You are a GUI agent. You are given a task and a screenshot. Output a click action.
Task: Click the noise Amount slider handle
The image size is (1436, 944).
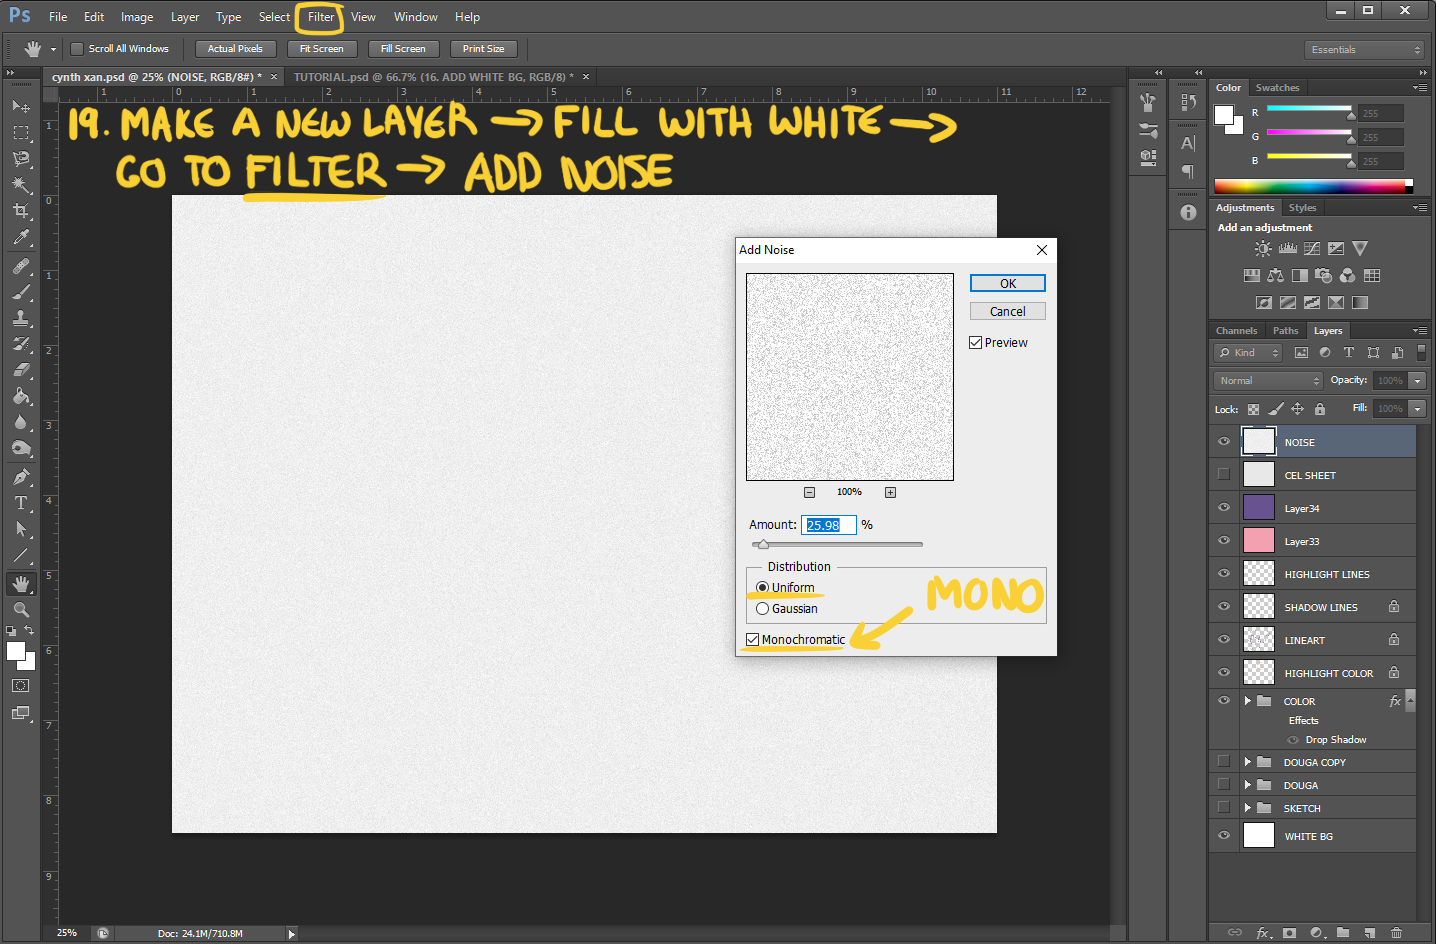[763, 545]
